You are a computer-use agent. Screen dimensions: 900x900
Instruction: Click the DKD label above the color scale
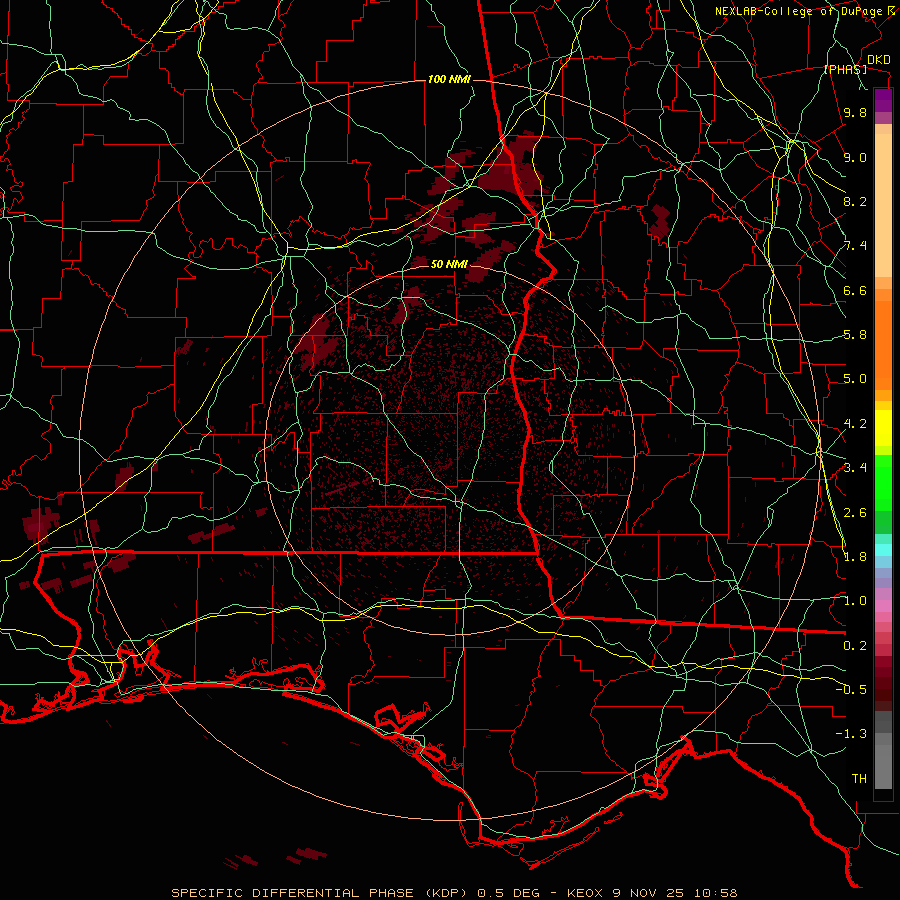(878, 59)
